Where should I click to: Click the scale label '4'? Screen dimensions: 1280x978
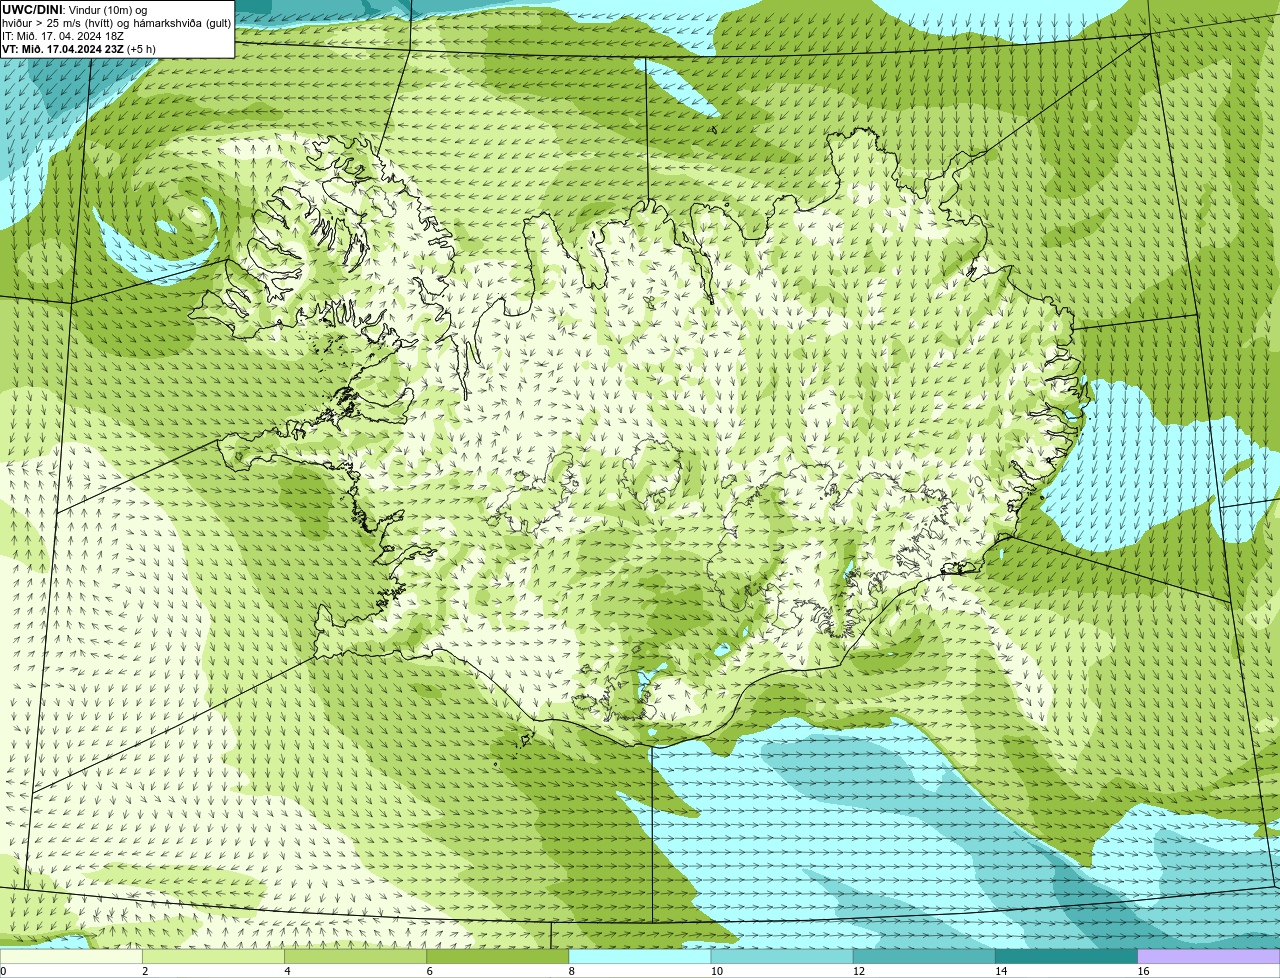[287, 971]
